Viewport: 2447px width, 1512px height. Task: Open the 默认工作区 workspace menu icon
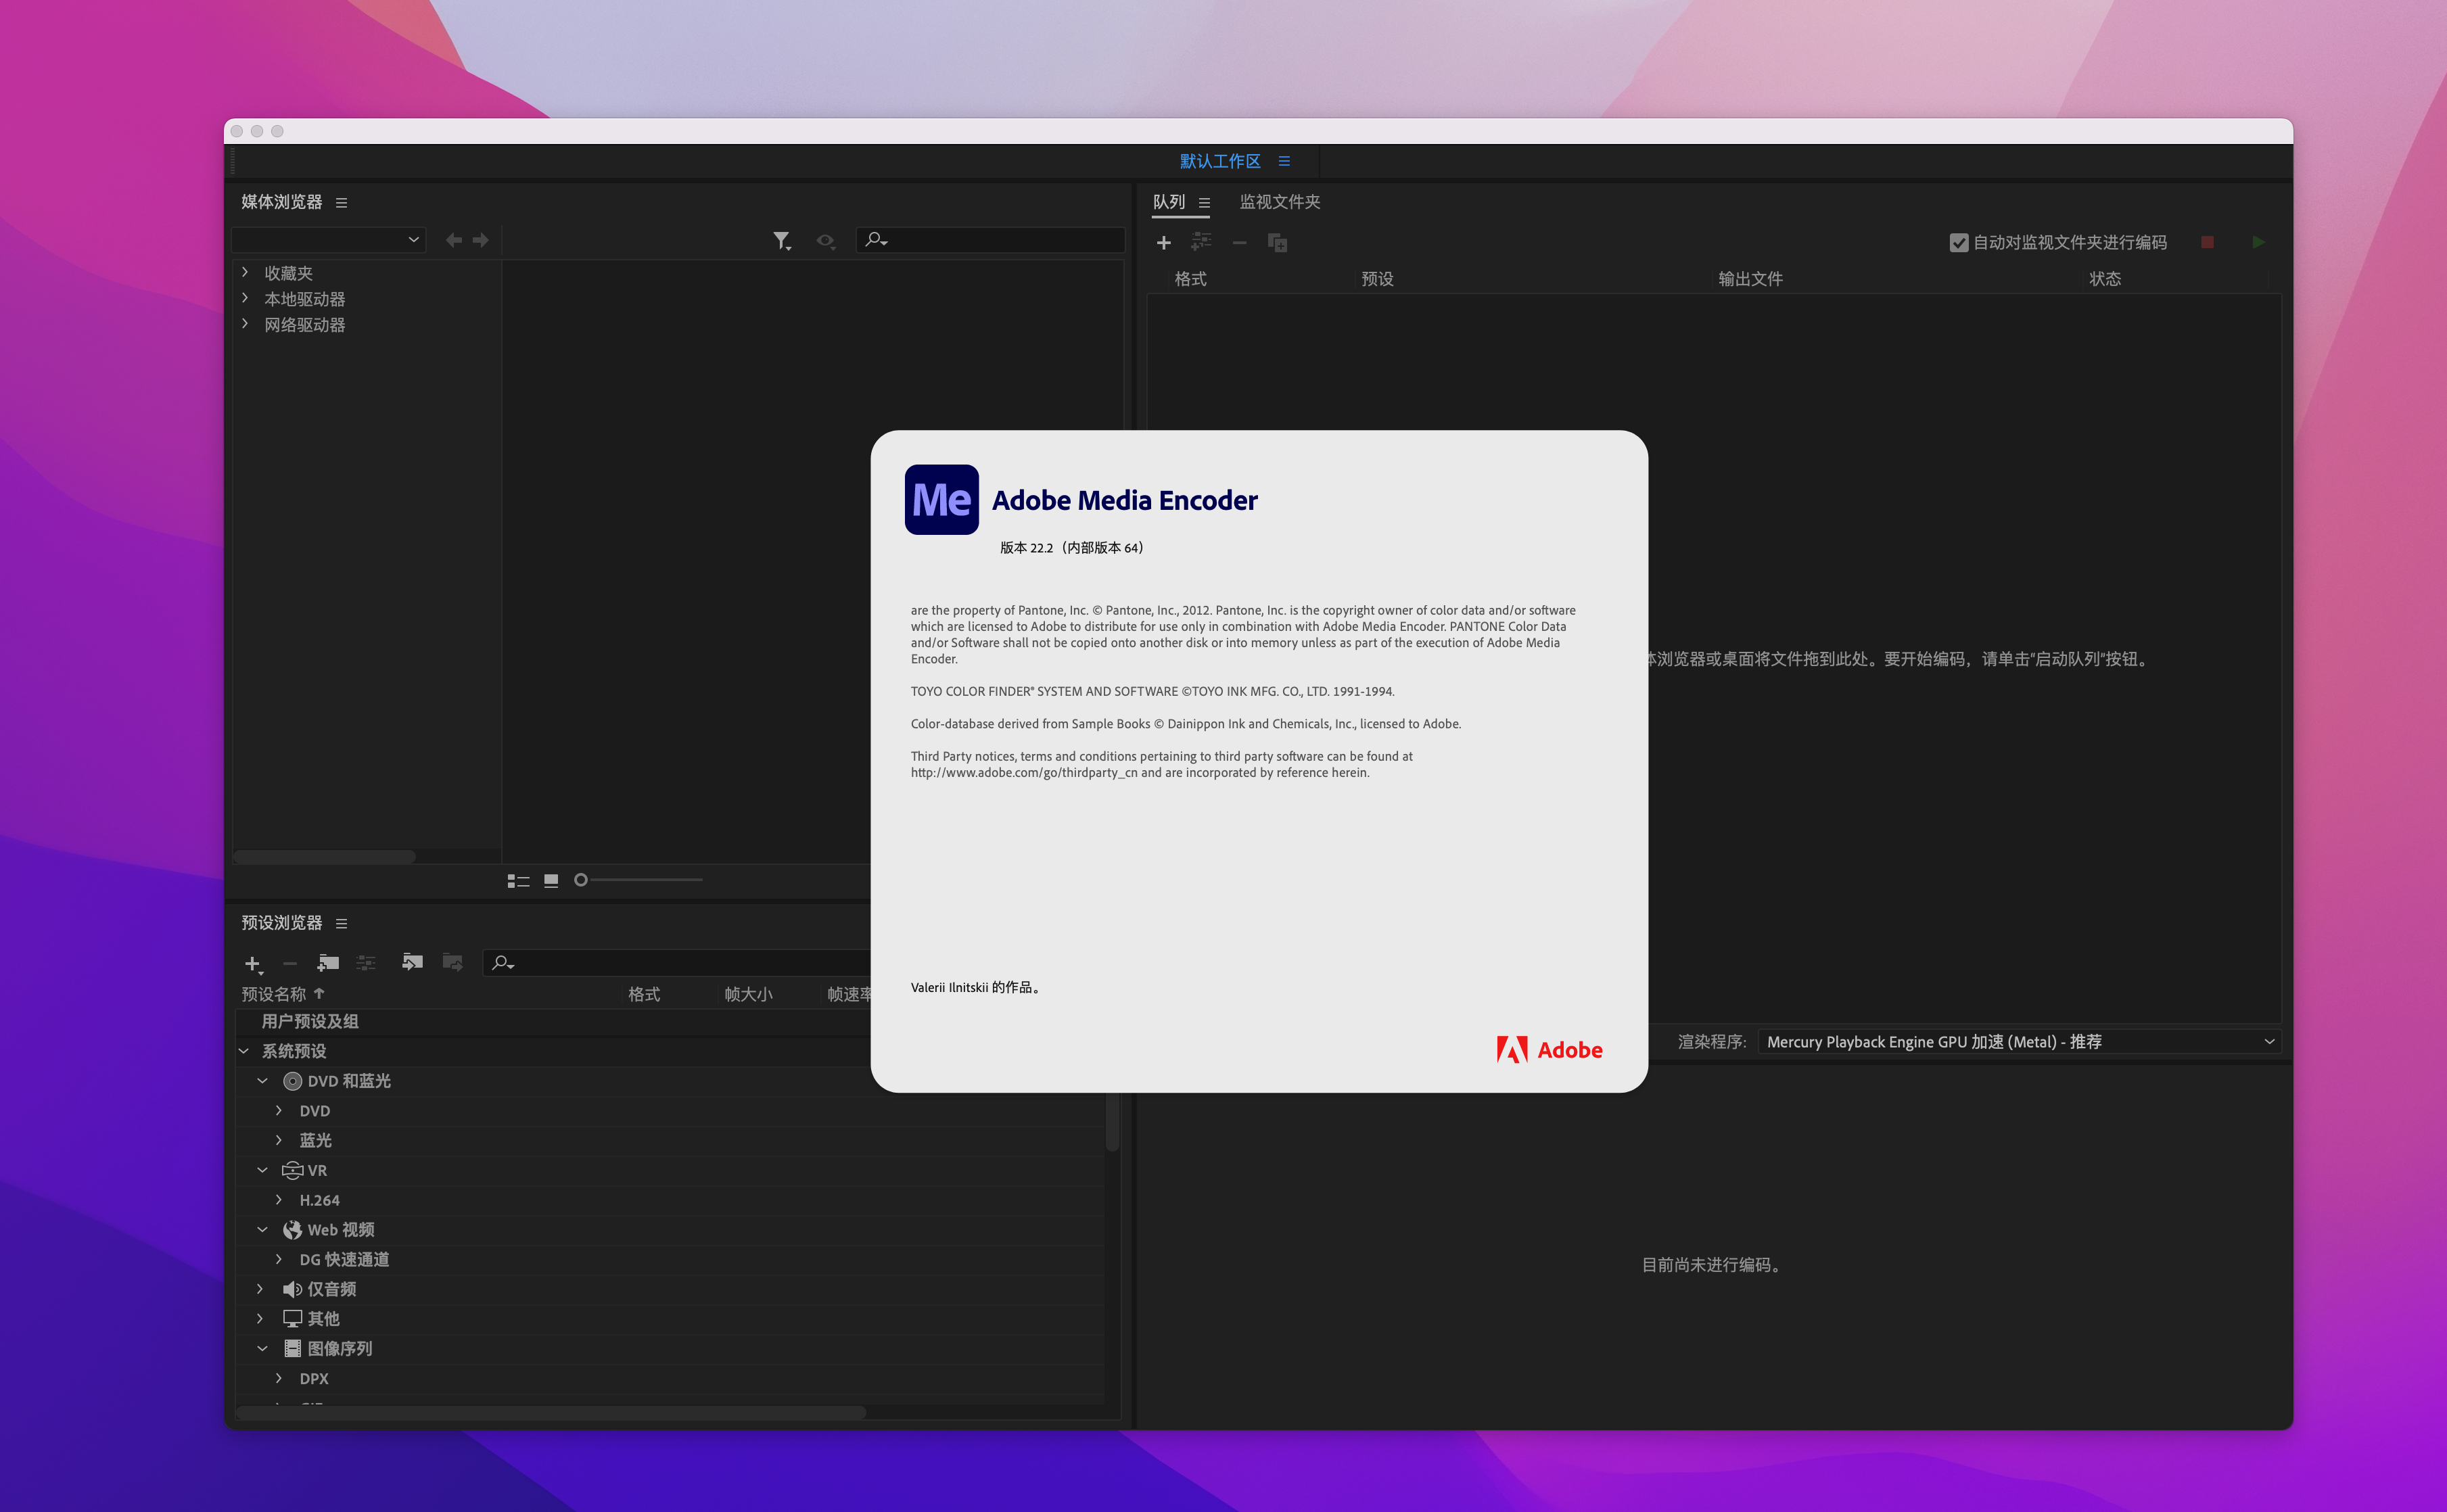point(1284,161)
